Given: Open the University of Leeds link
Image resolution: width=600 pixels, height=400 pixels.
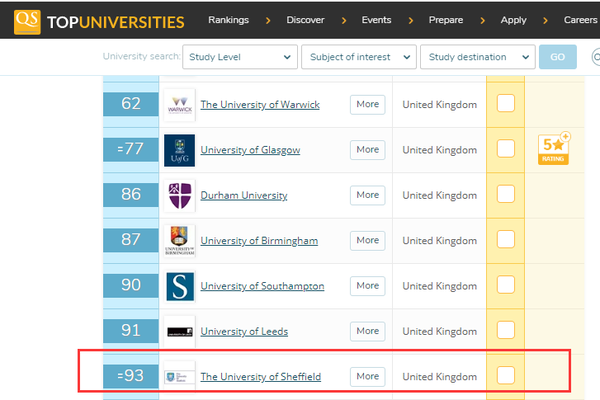Looking at the screenshot, I should (x=244, y=331).
